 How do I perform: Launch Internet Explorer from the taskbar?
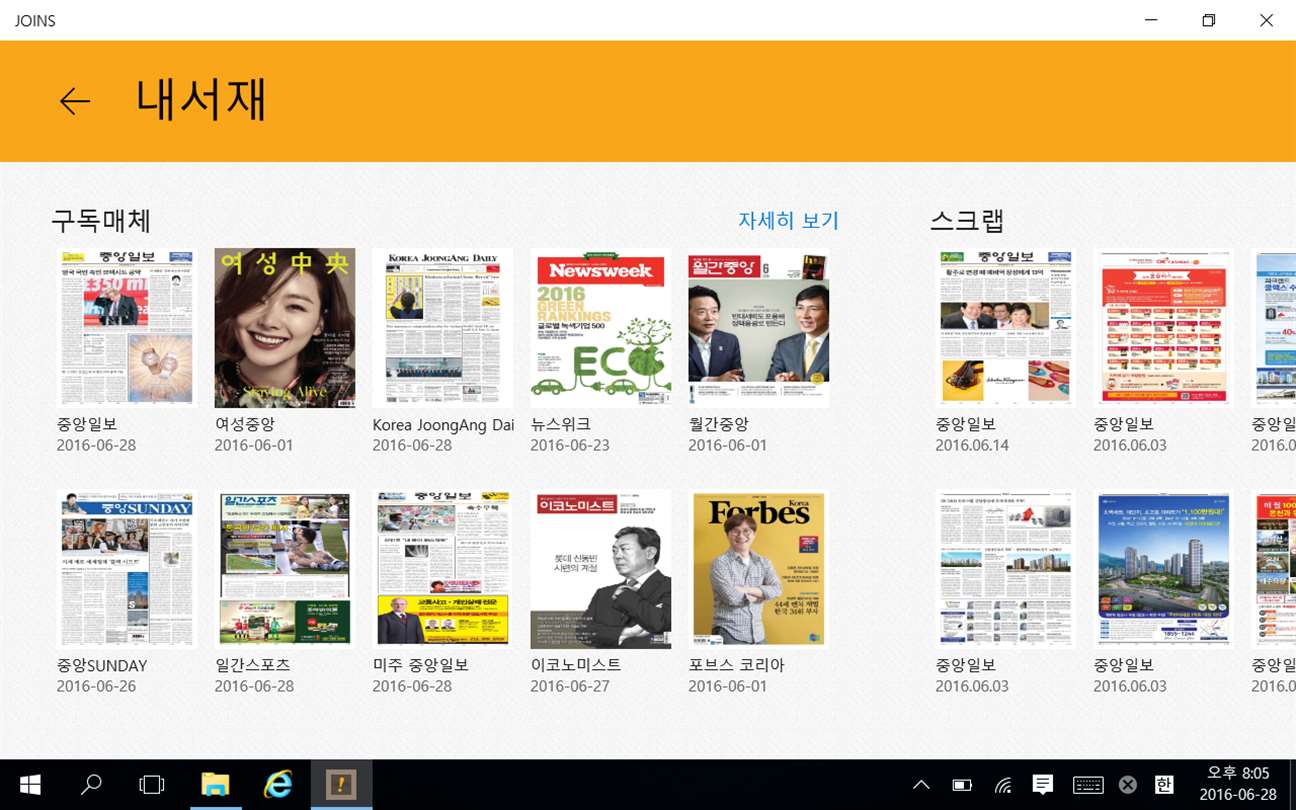(277, 785)
